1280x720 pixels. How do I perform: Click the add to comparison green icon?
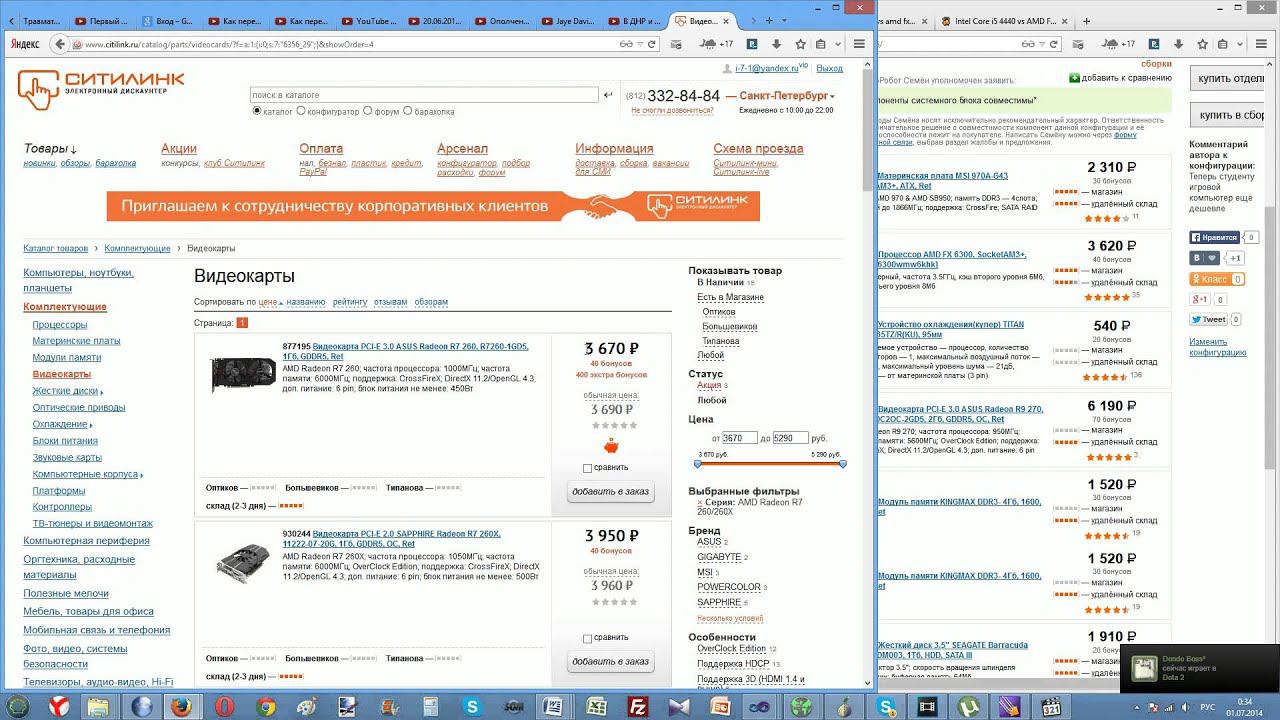pos(1074,78)
